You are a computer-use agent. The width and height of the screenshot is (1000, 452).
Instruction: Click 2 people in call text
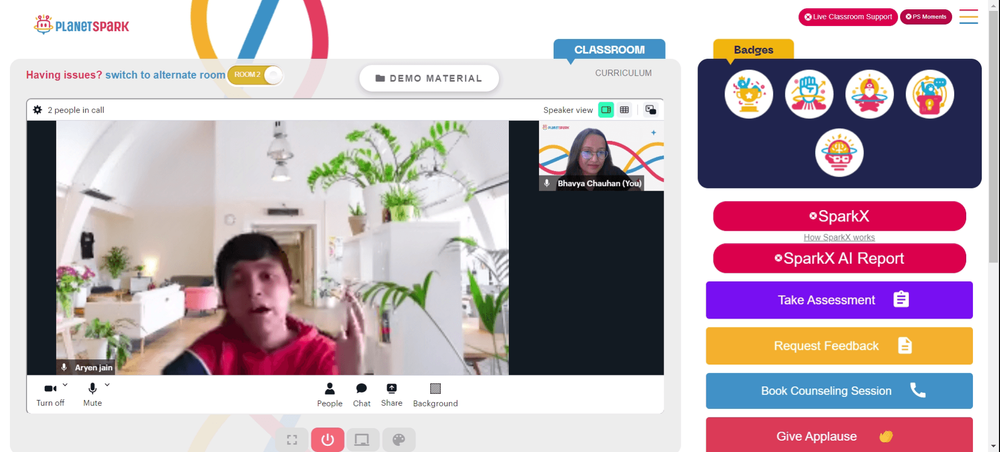76,110
